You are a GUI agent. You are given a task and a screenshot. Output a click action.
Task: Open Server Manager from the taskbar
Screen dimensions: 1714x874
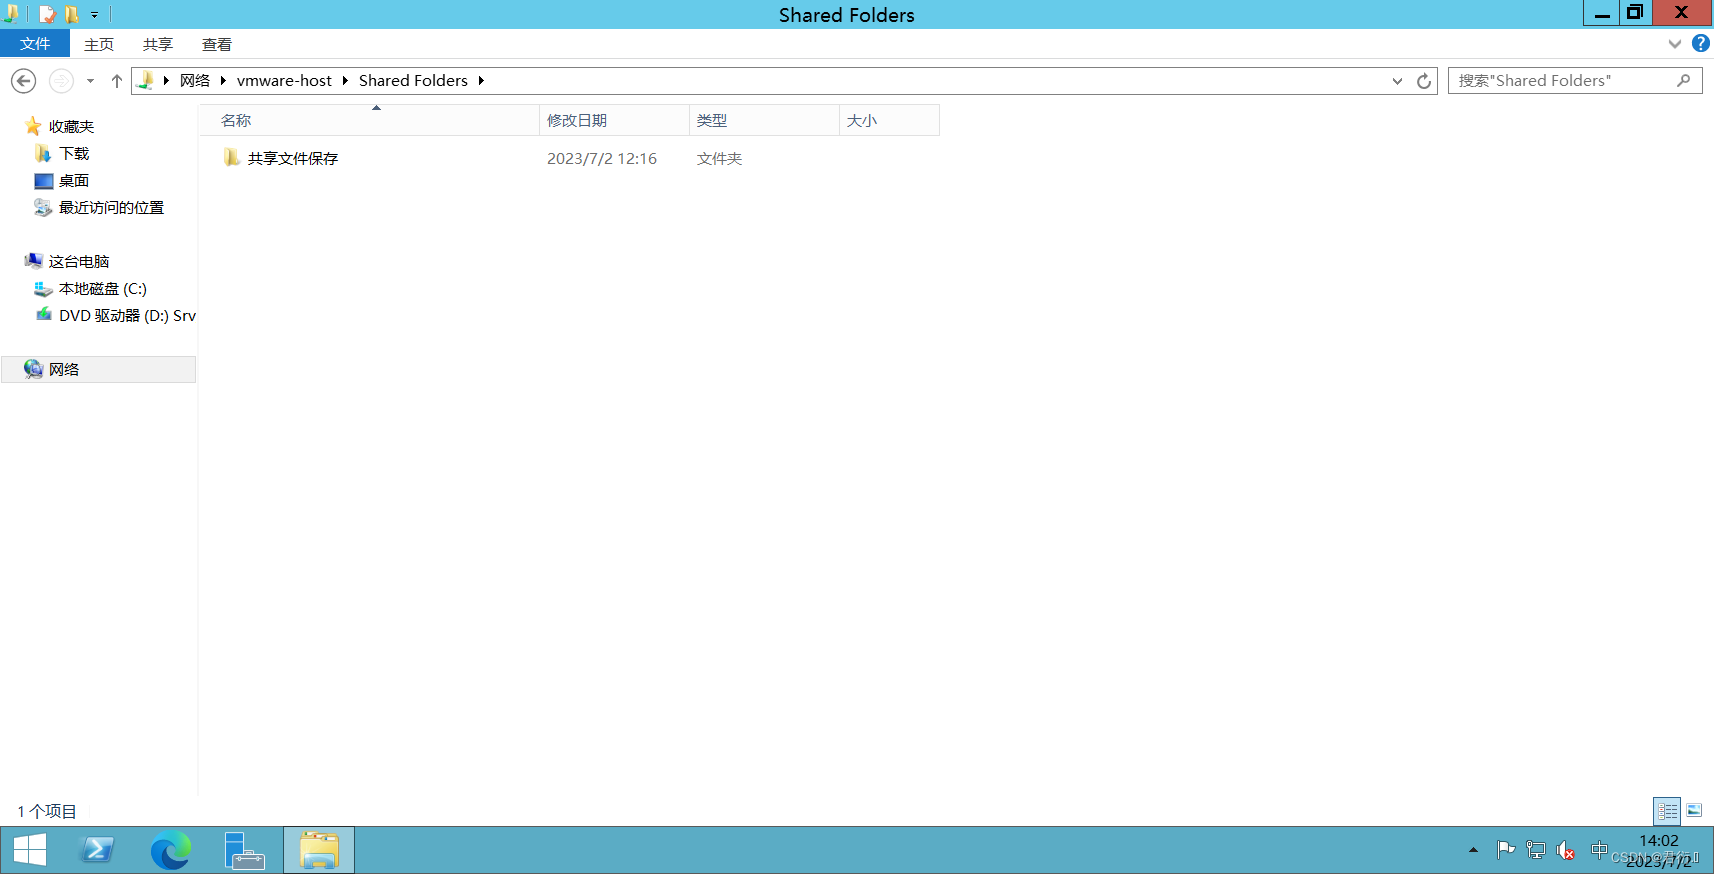pyautogui.click(x=244, y=850)
